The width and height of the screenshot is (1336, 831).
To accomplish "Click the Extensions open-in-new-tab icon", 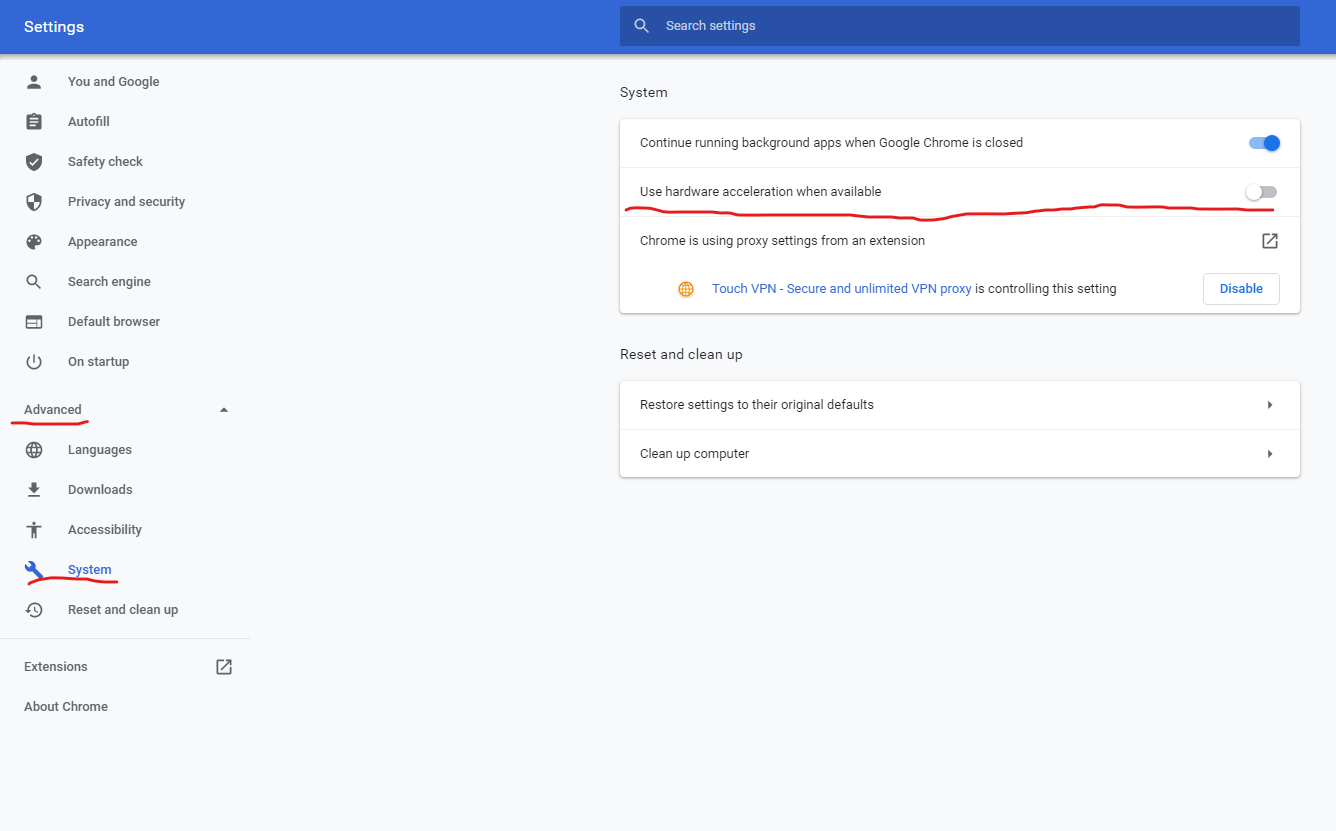I will (x=224, y=667).
